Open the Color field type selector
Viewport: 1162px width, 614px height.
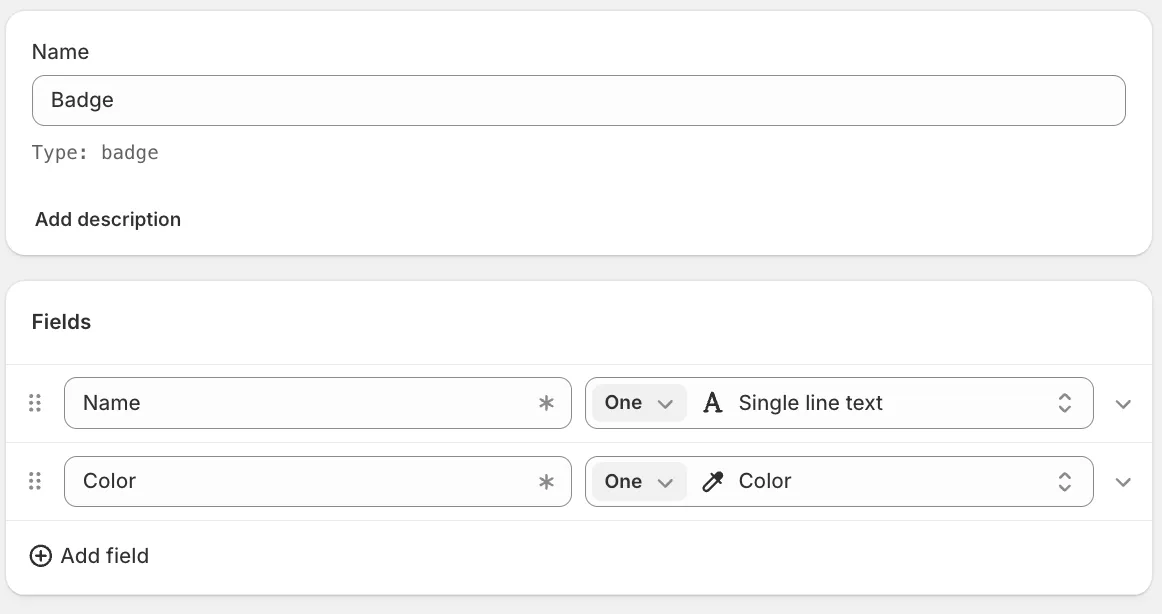(880, 481)
